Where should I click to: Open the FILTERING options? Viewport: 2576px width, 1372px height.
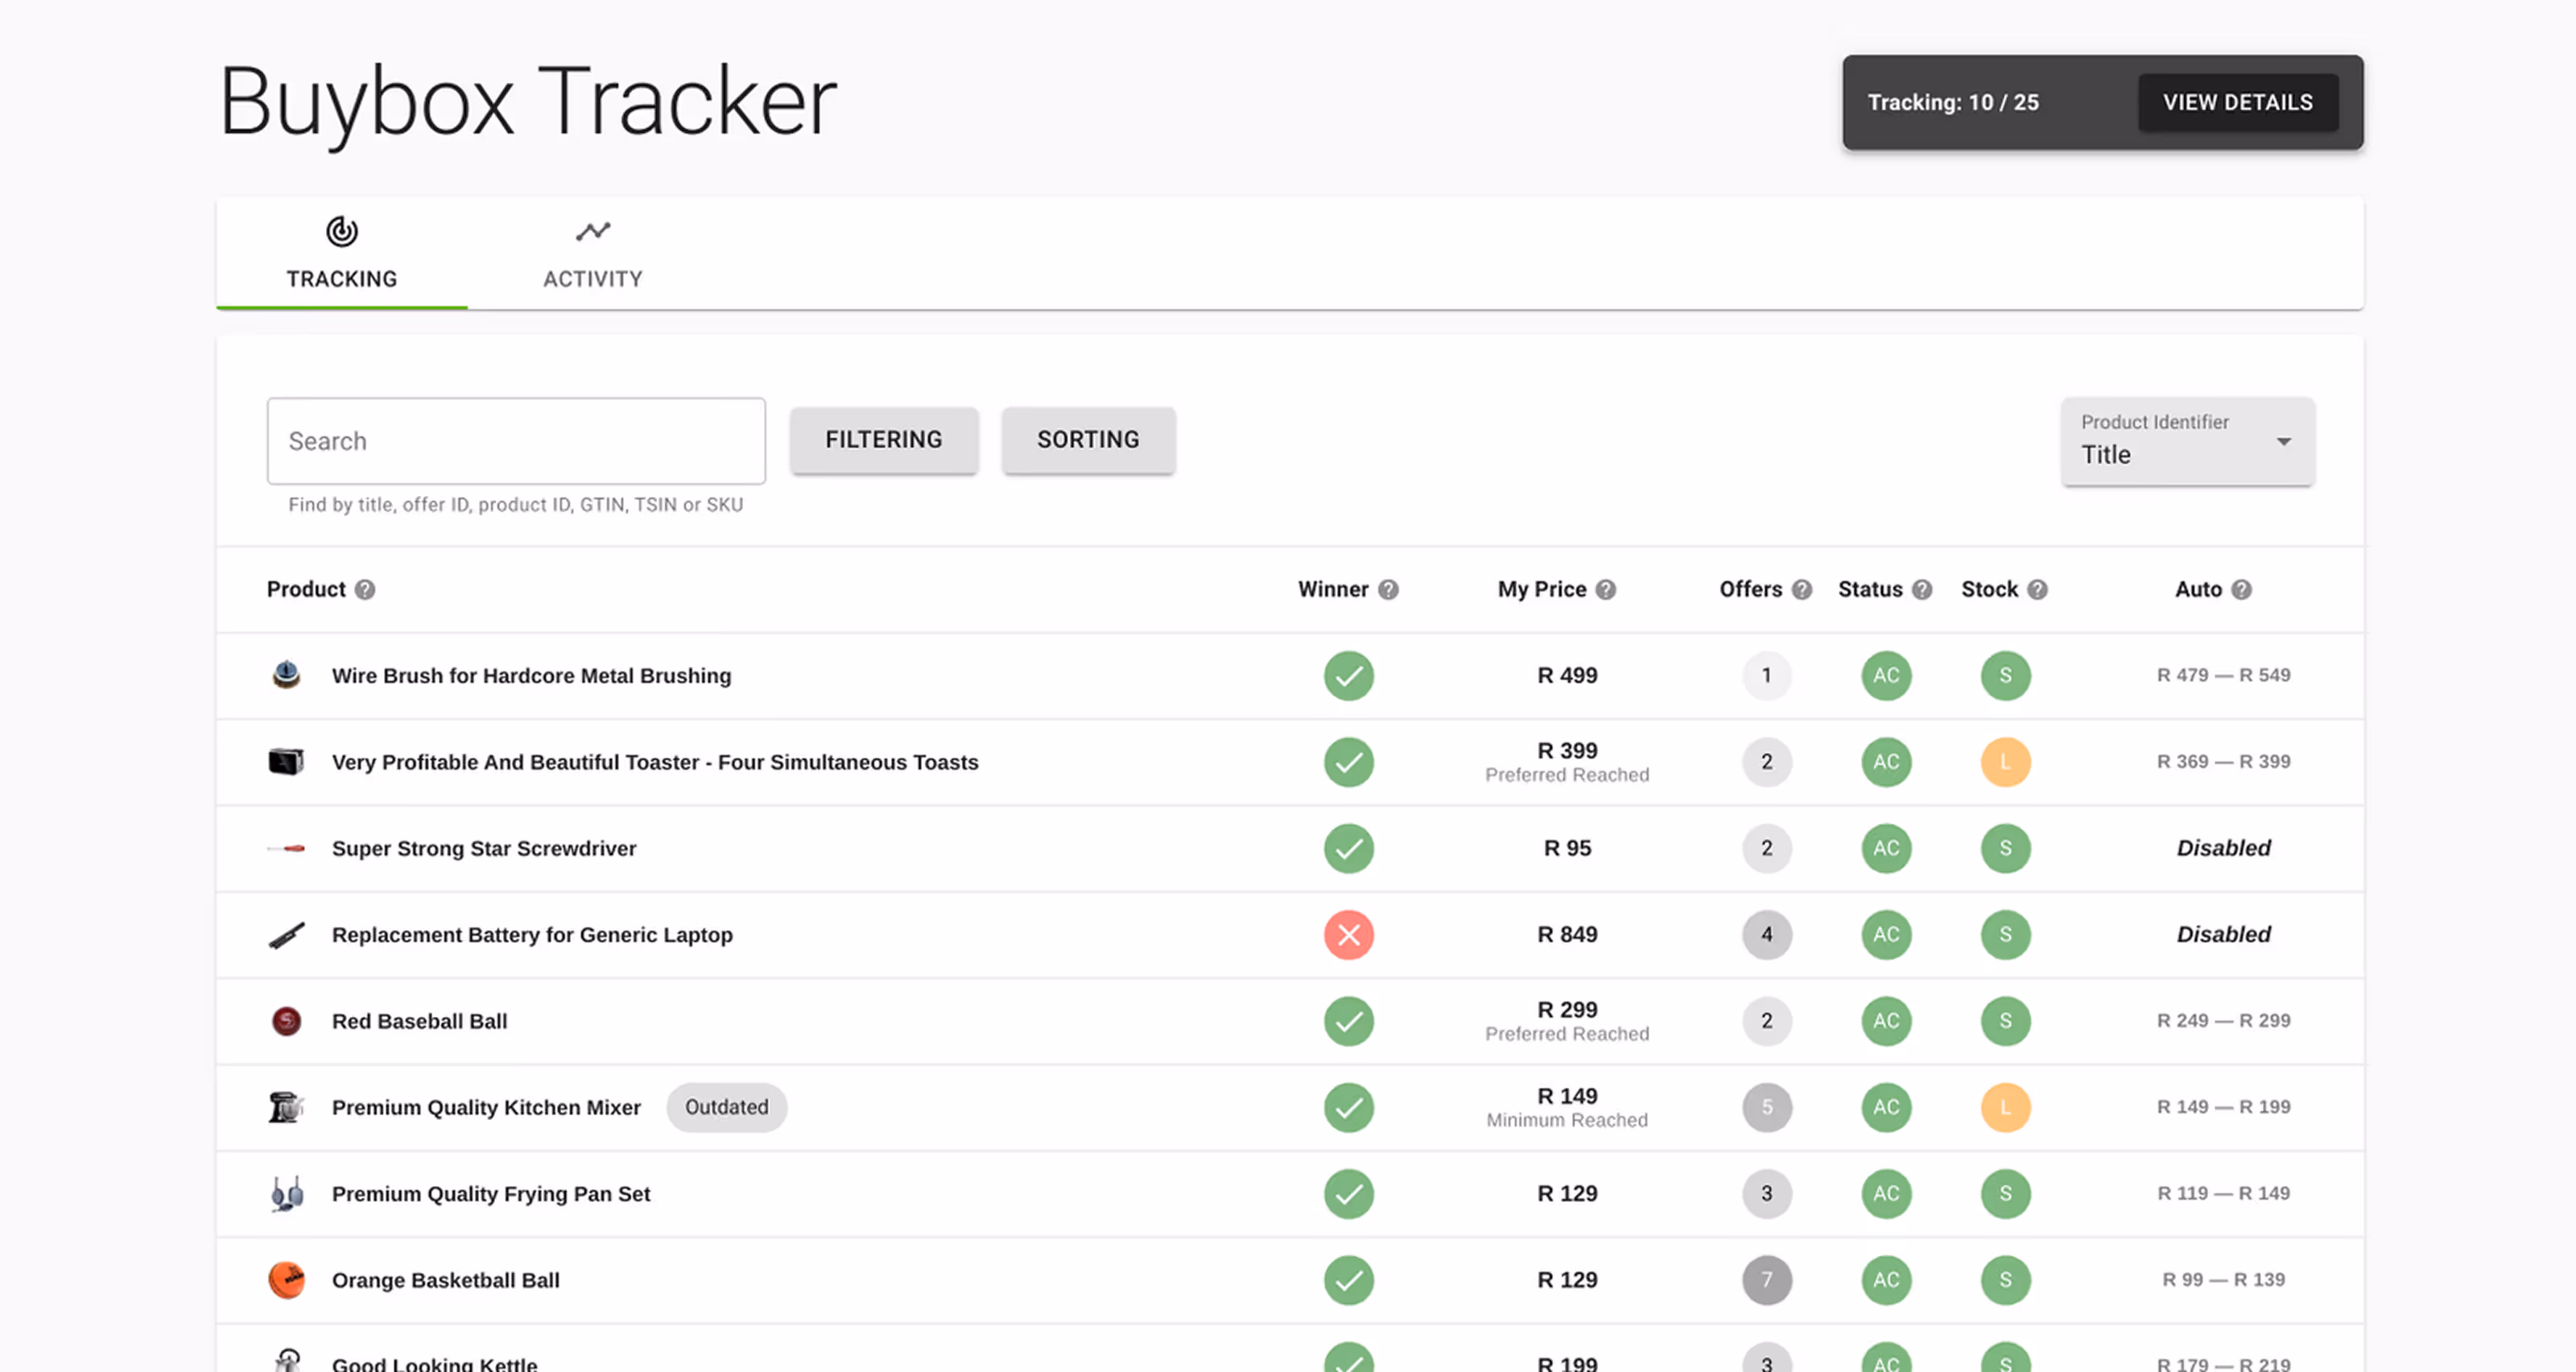(x=883, y=440)
